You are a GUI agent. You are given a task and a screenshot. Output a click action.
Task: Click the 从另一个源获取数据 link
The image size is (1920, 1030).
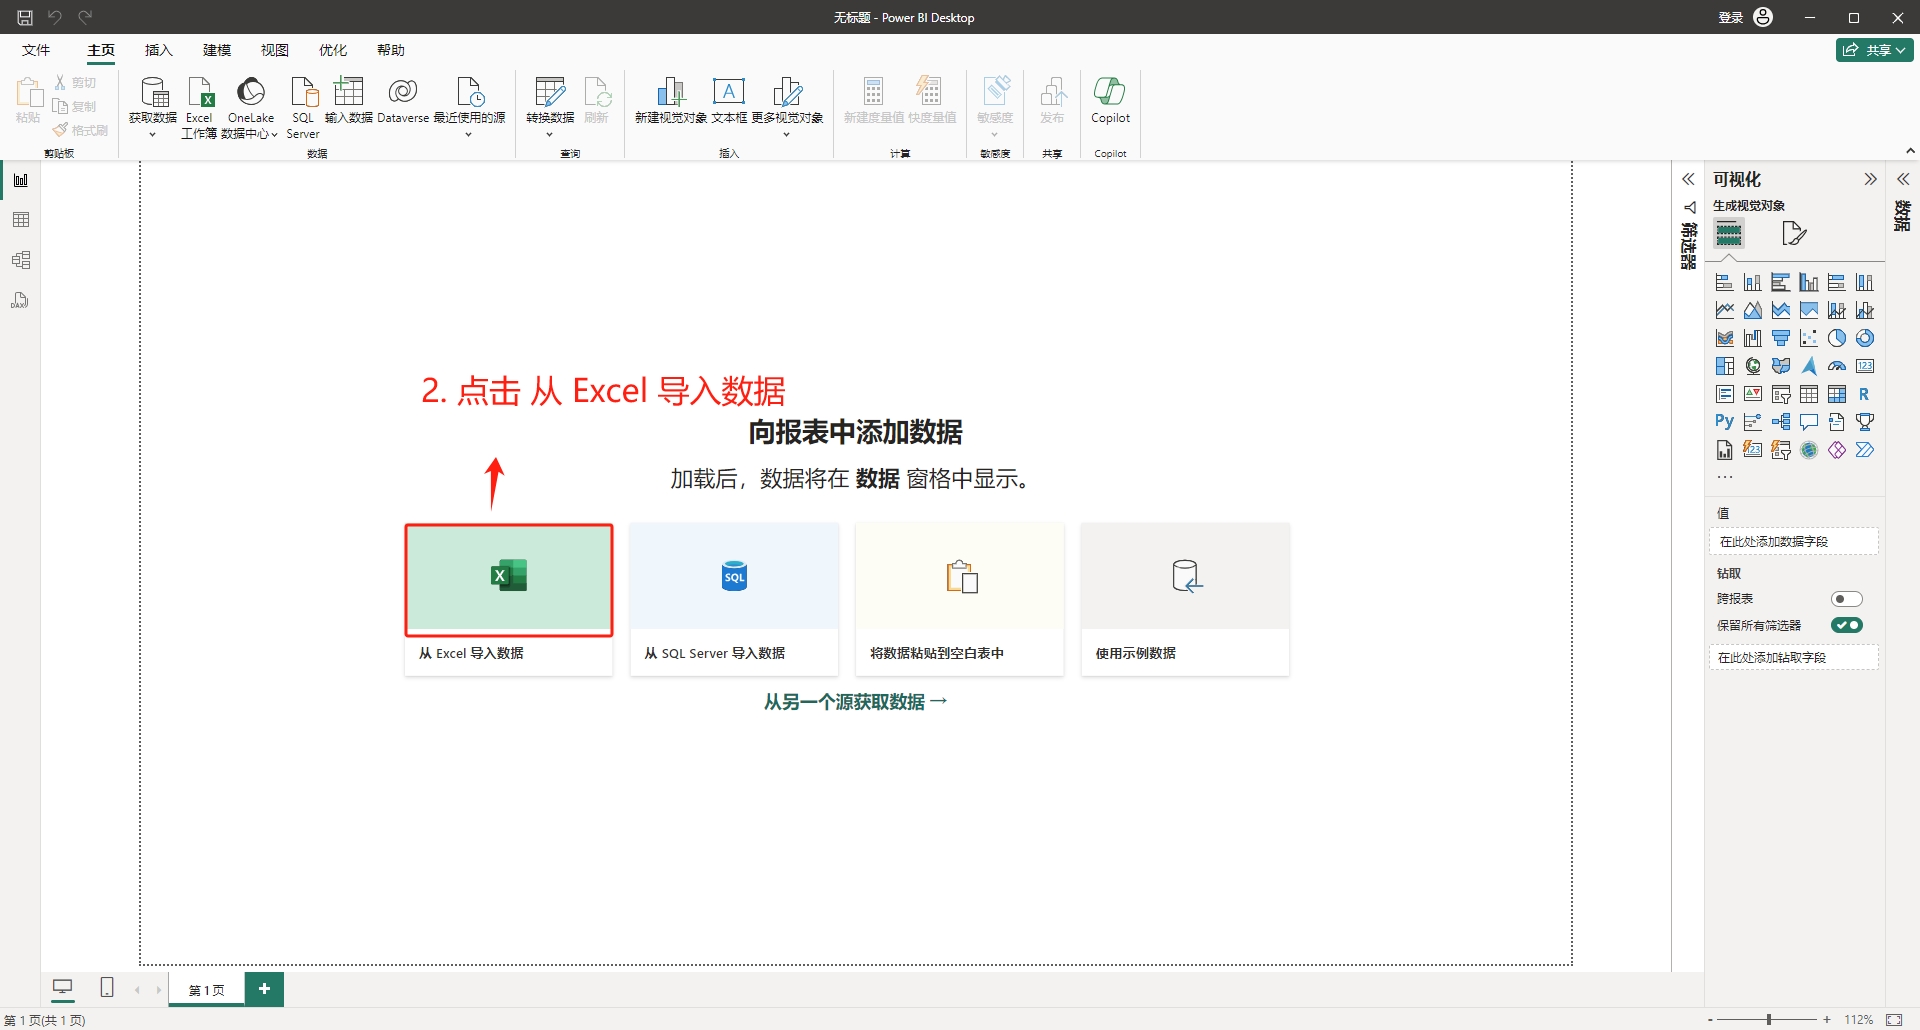click(x=856, y=702)
